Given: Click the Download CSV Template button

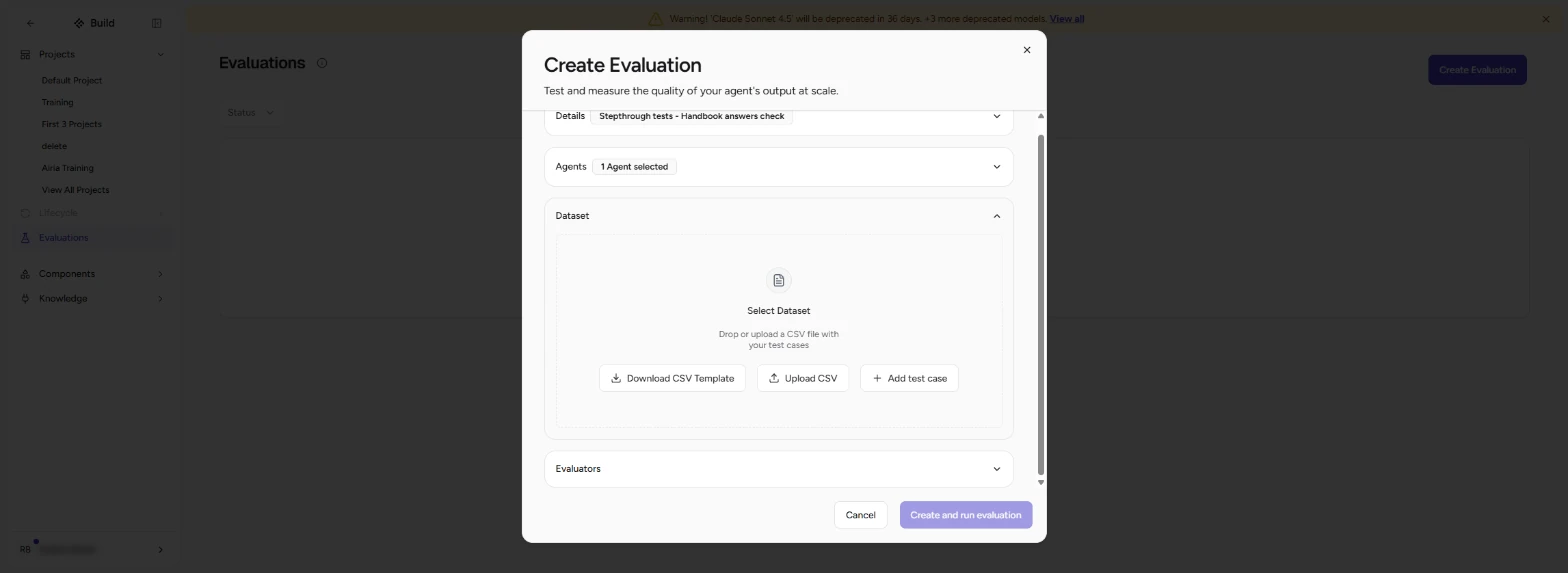Looking at the screenshot, I should 672,378.
